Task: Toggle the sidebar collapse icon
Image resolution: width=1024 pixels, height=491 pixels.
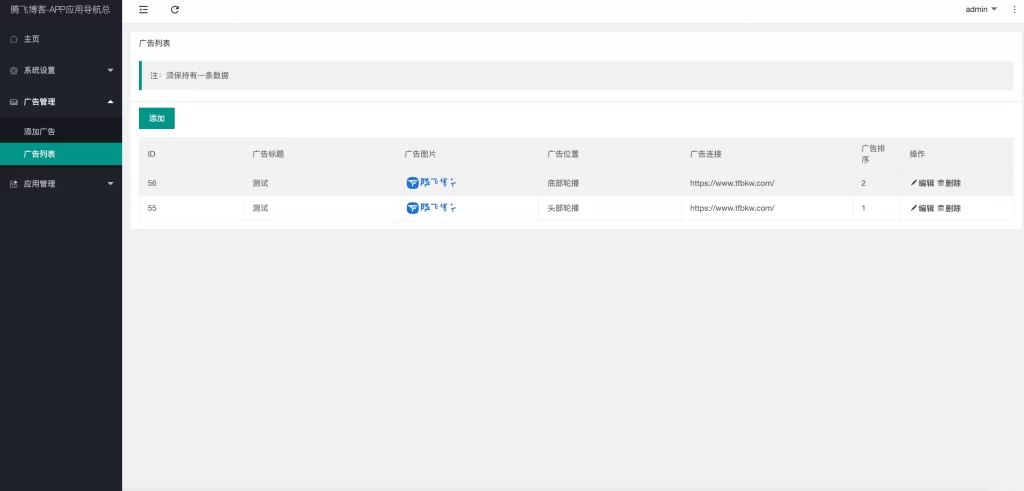Action: (x=144, y=9)
